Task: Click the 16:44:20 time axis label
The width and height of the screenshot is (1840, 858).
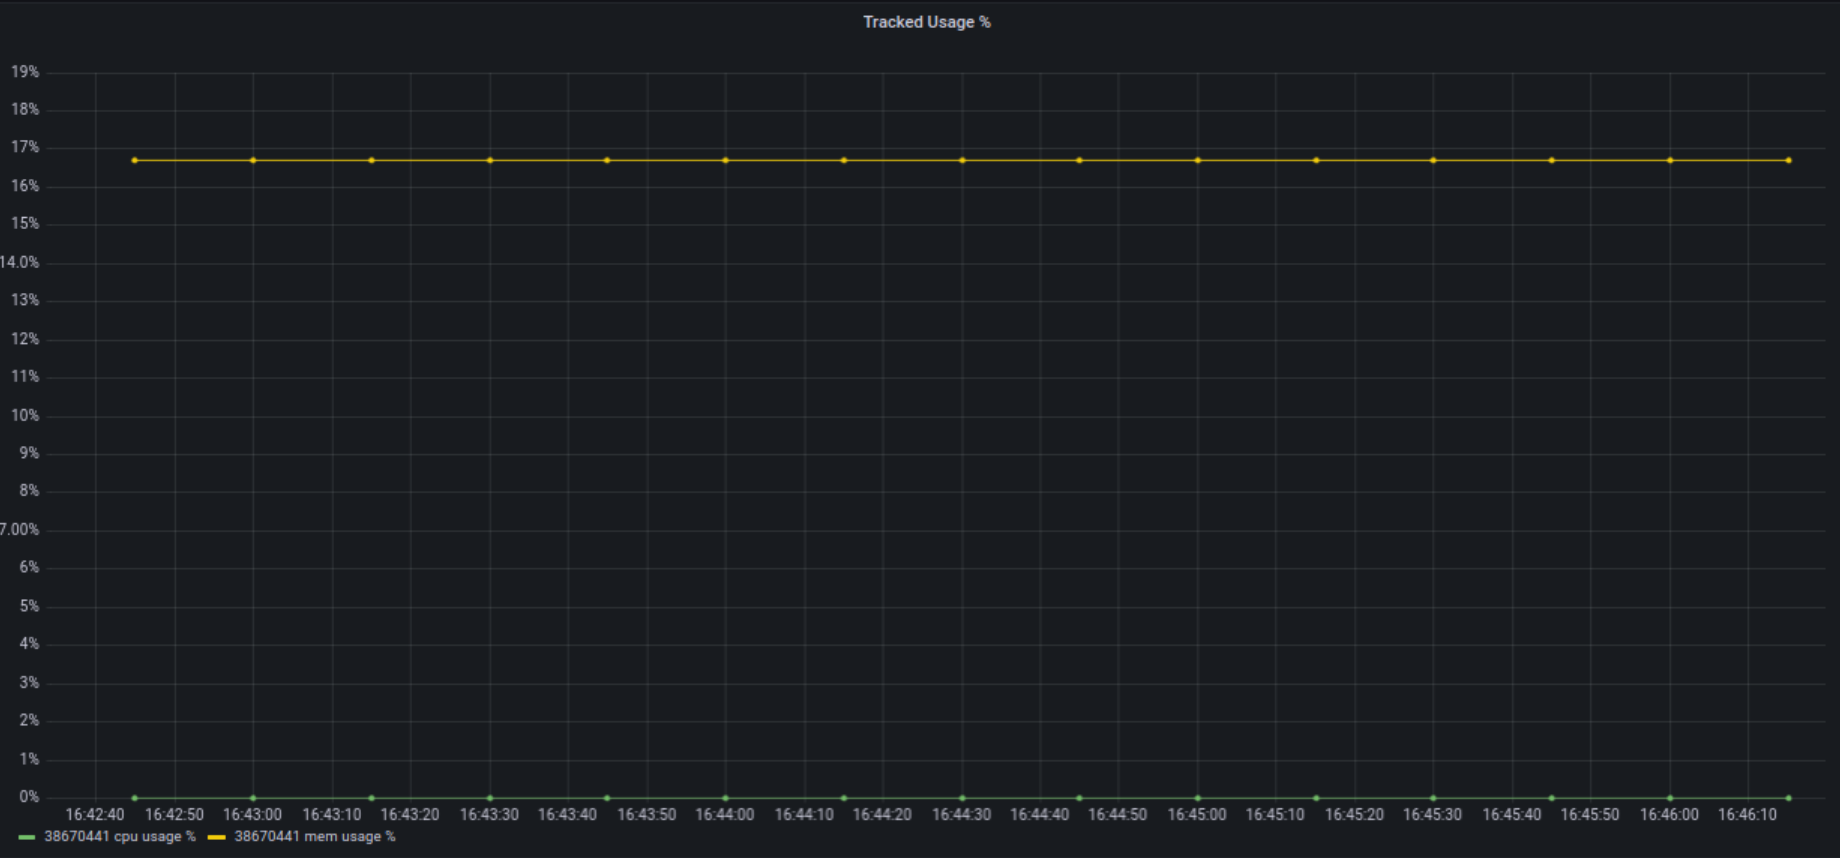Action: 882,815
